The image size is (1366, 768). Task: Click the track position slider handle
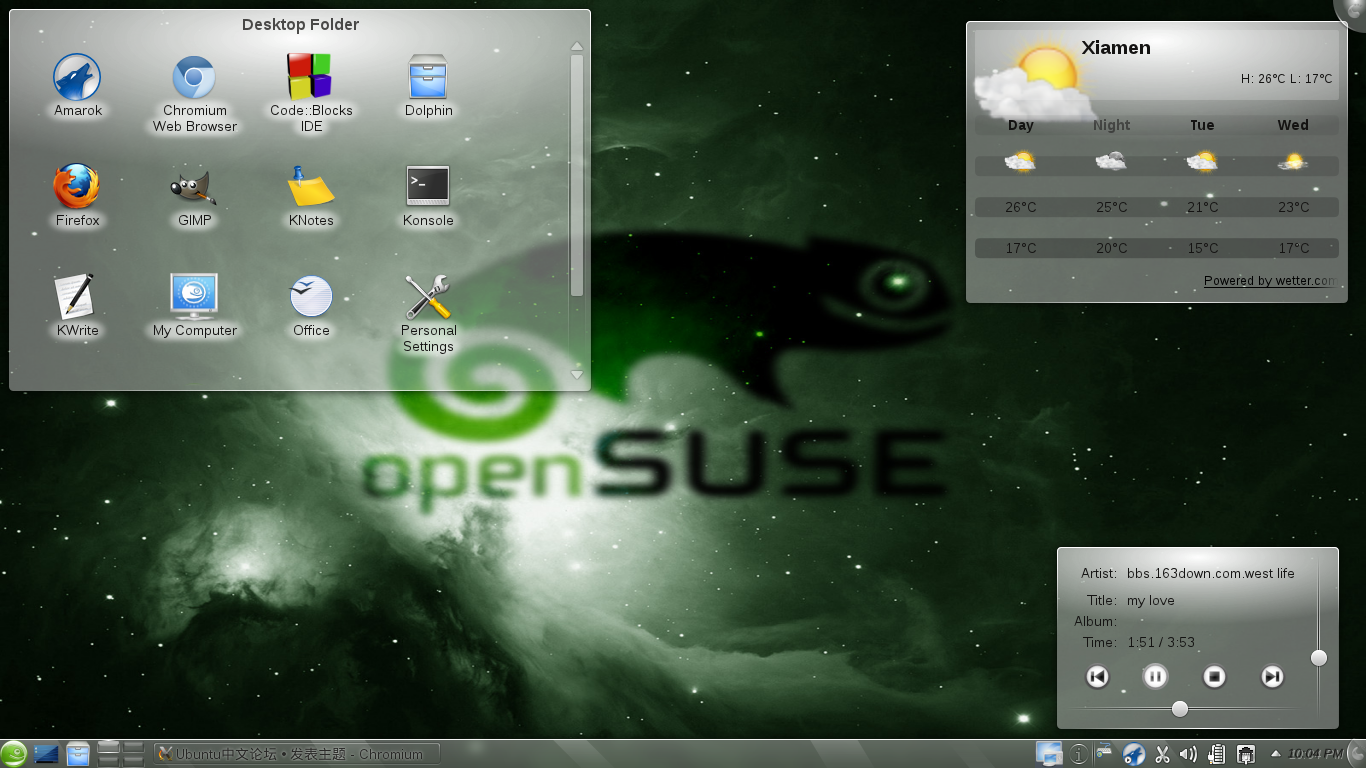[x=1180, y=709]
